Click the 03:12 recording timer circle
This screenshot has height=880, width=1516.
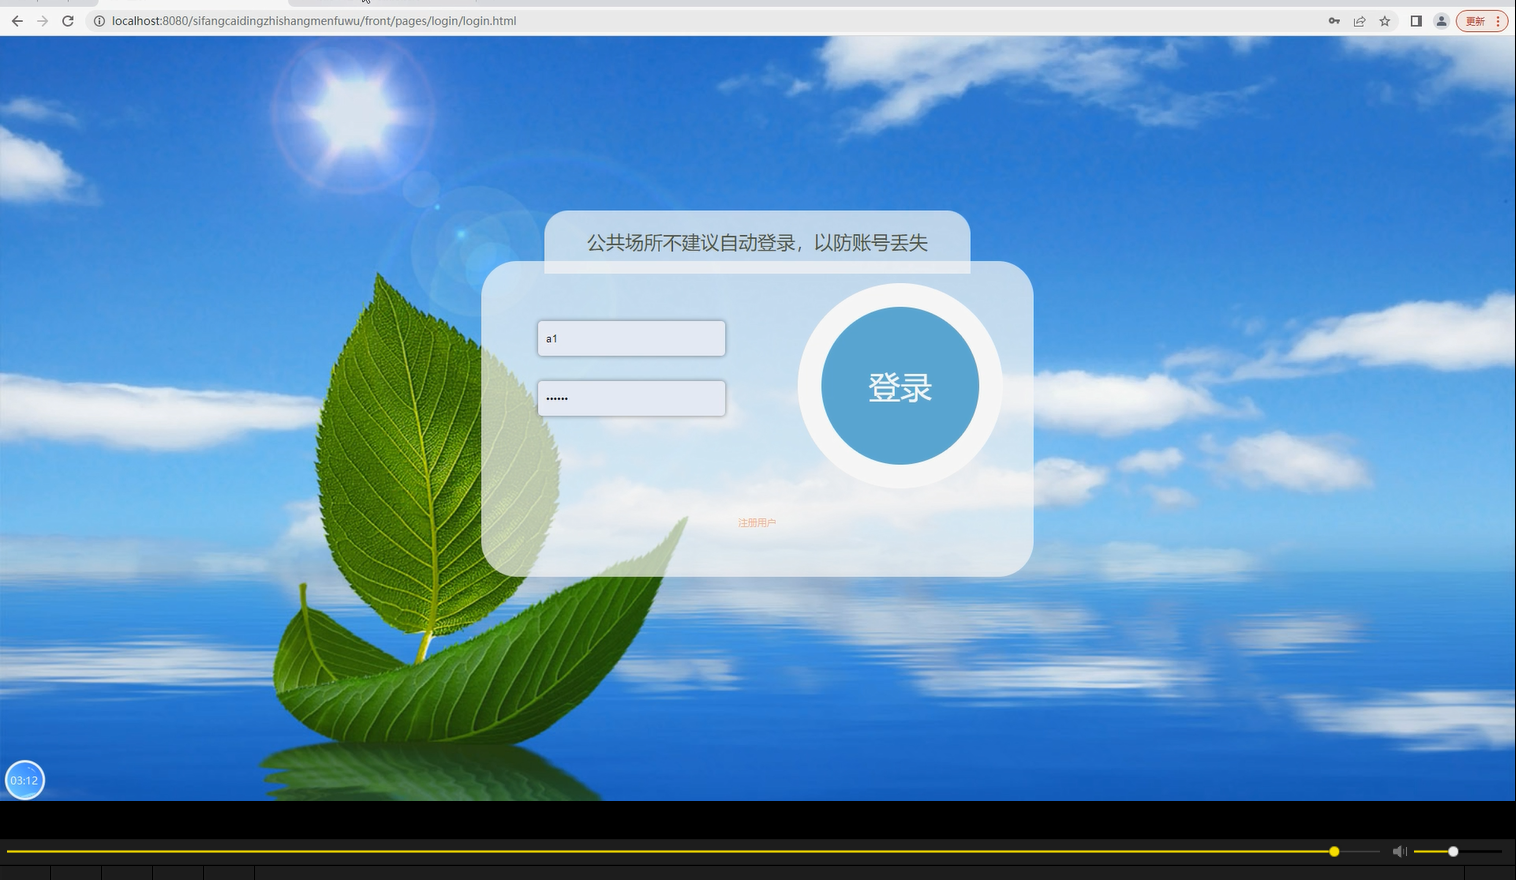tap(24, 779)
